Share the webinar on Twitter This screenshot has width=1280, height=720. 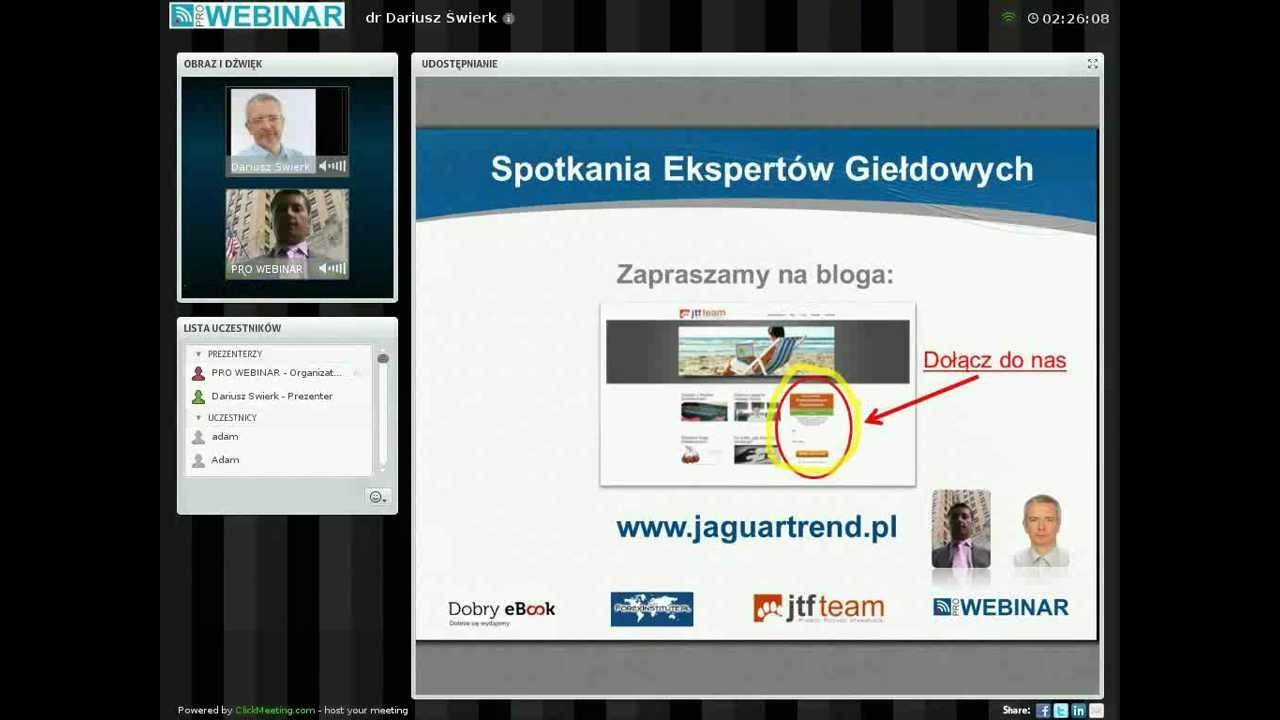pyautogui.click(x=1061, y=710)
